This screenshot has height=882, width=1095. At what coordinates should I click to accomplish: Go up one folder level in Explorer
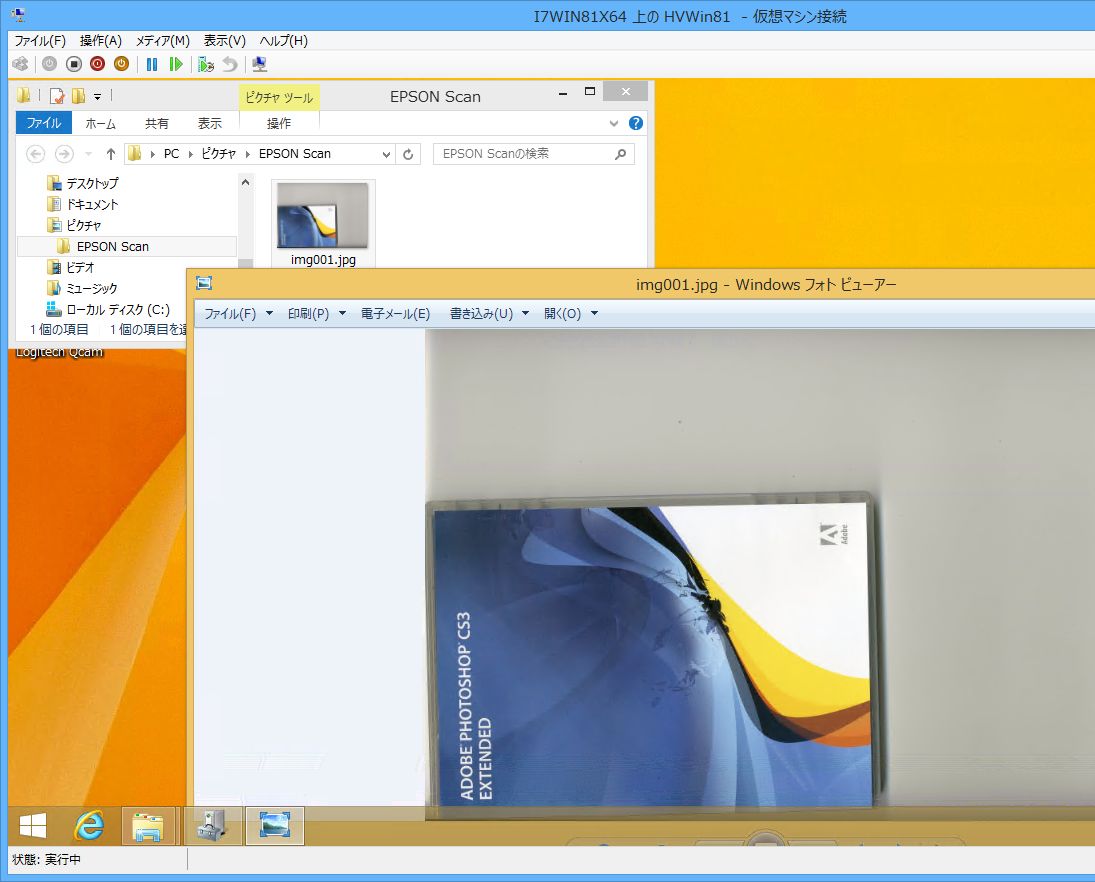click(x=110, y=154)
